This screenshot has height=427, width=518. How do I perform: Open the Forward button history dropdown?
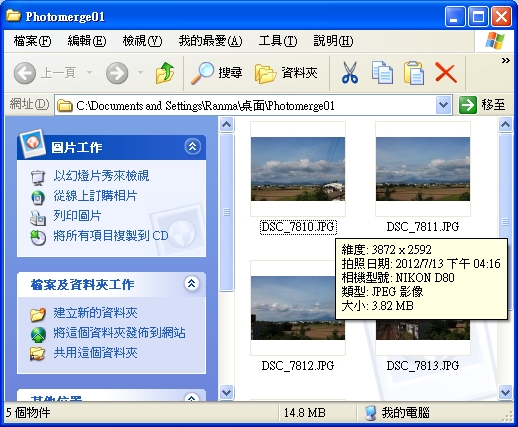tap(140, 72)
